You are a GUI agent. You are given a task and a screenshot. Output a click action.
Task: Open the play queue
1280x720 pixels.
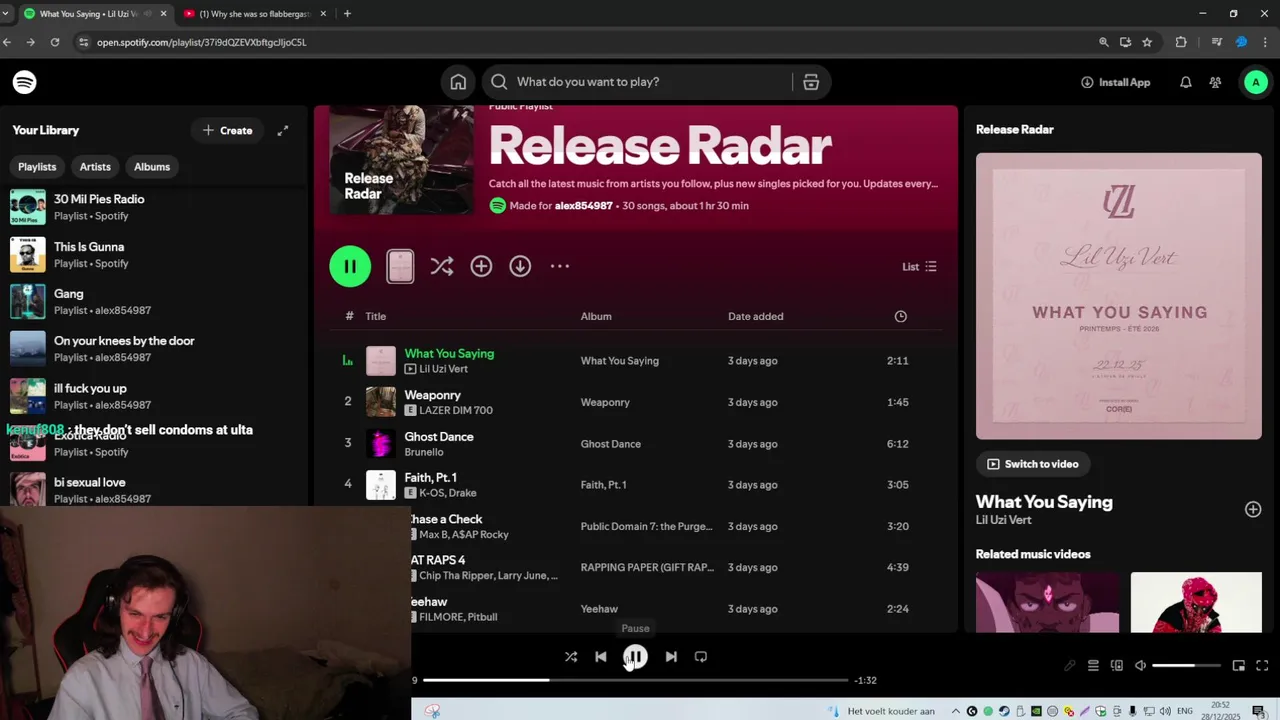coord(1093,666)
